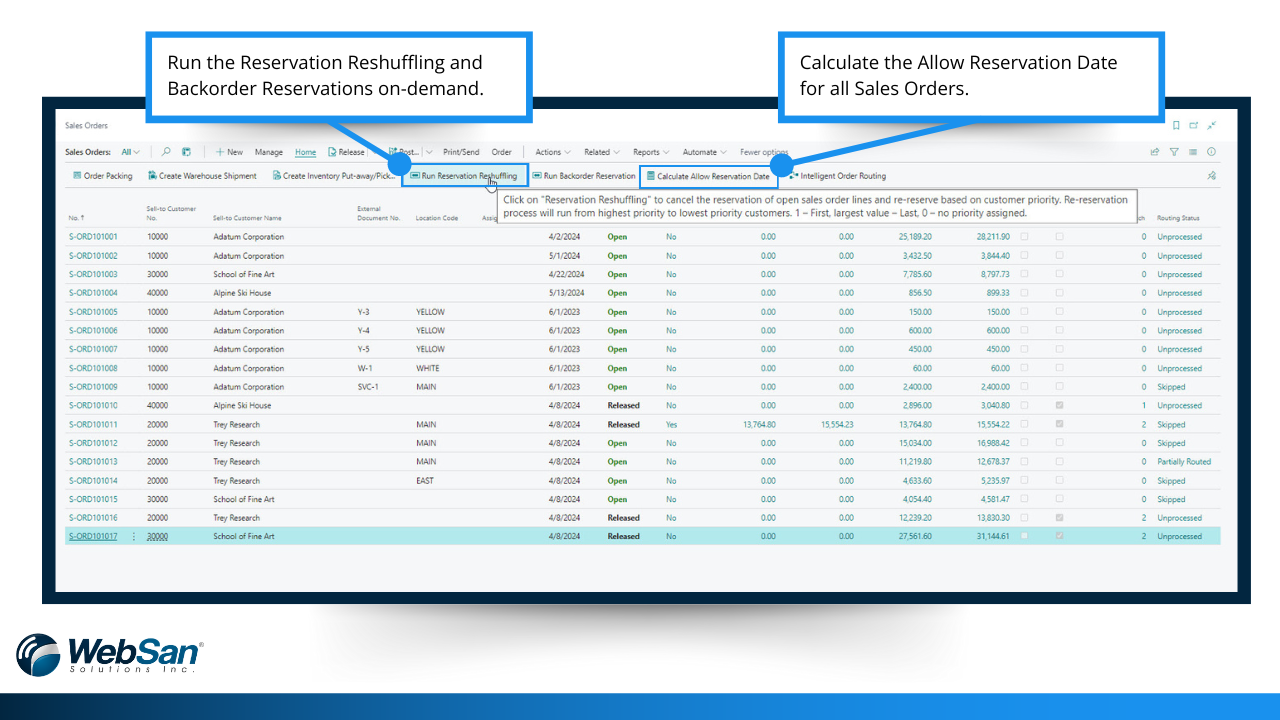
Task: Expand the Automate menu
Action: 704,152
